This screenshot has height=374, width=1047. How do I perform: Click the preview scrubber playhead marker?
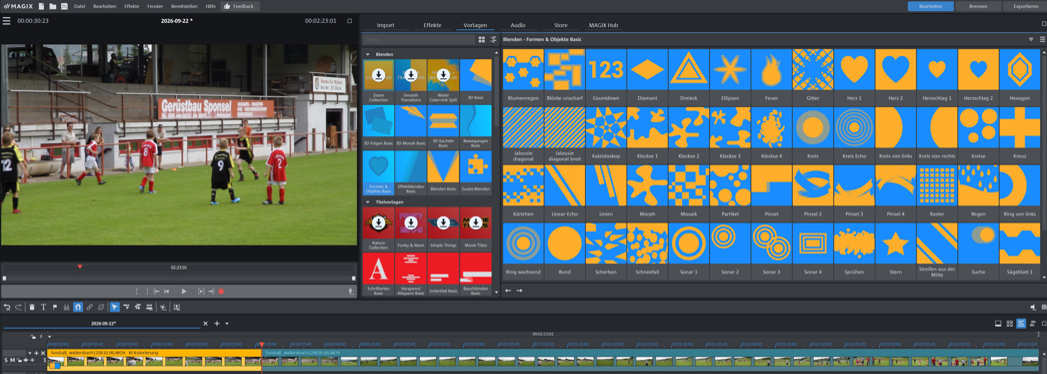point(79,266)
